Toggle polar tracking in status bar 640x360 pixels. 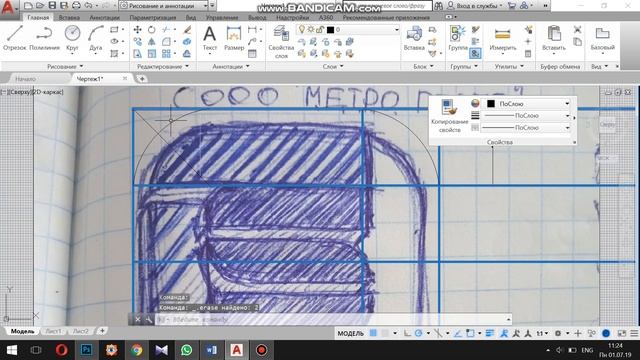[418, 333]
